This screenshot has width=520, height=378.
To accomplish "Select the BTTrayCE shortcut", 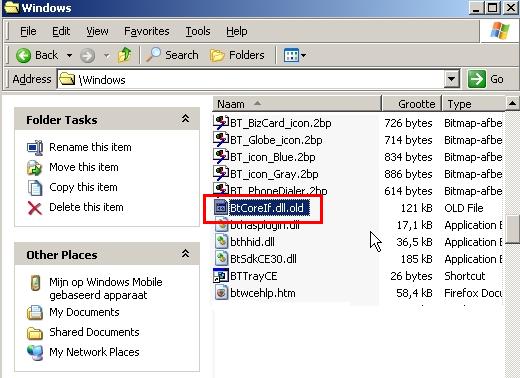I will [x=254, y=276].
